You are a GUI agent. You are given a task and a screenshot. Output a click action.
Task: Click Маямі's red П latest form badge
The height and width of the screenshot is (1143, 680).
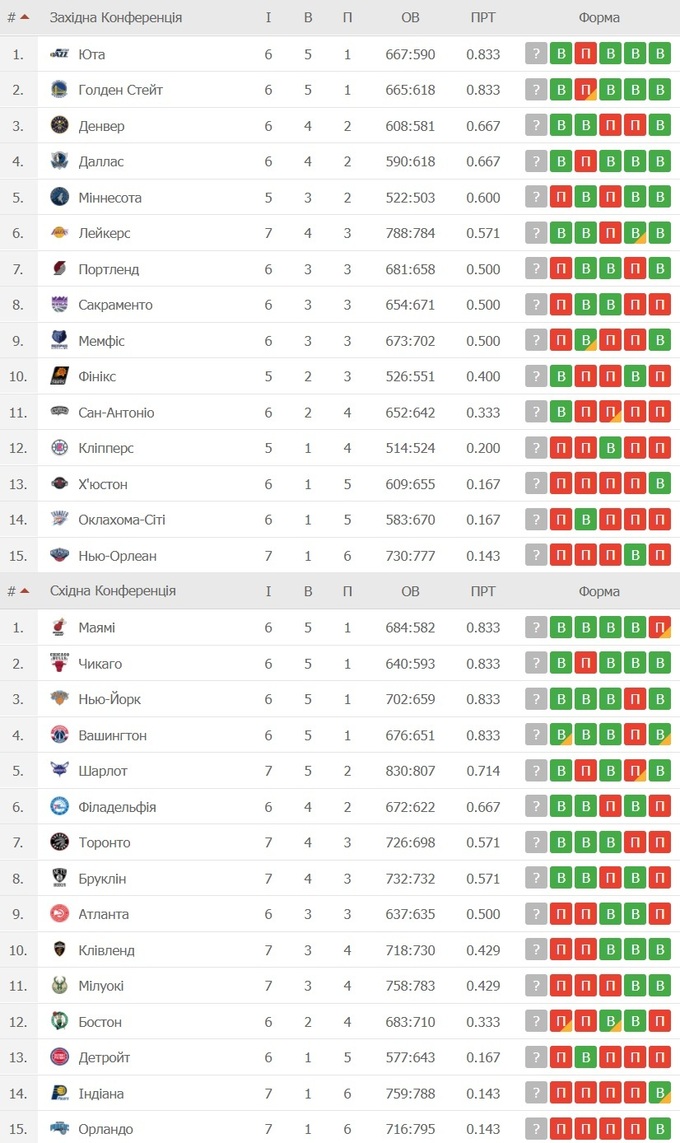coord(659,627)
